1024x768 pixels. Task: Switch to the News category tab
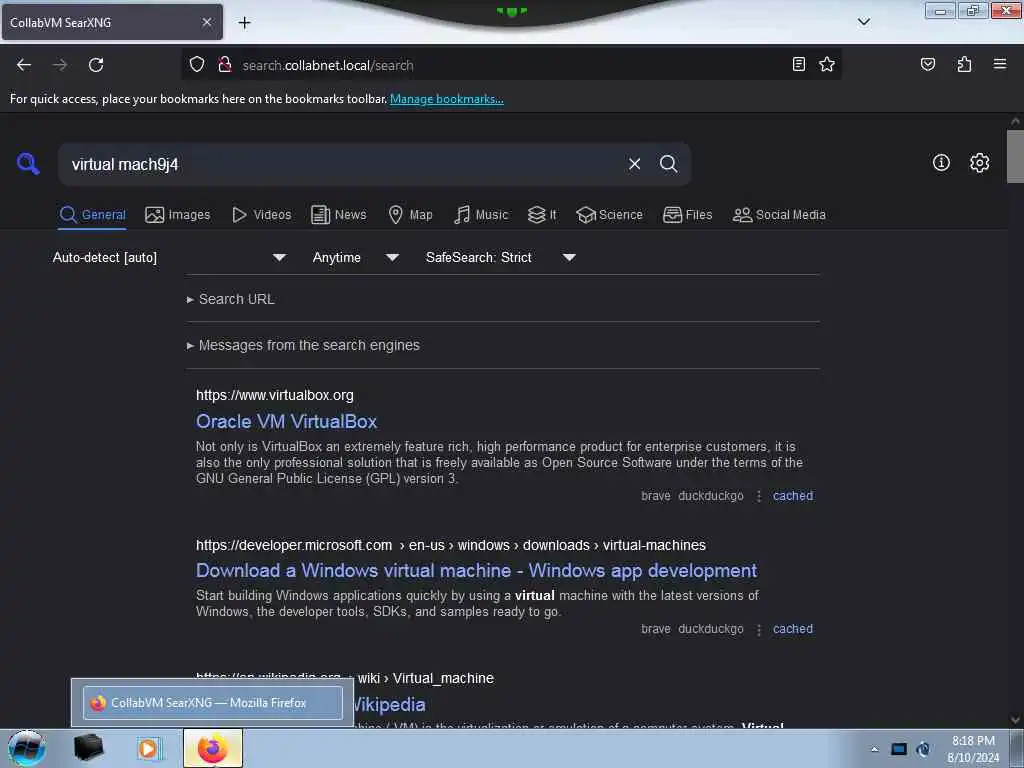coord(338,215)
